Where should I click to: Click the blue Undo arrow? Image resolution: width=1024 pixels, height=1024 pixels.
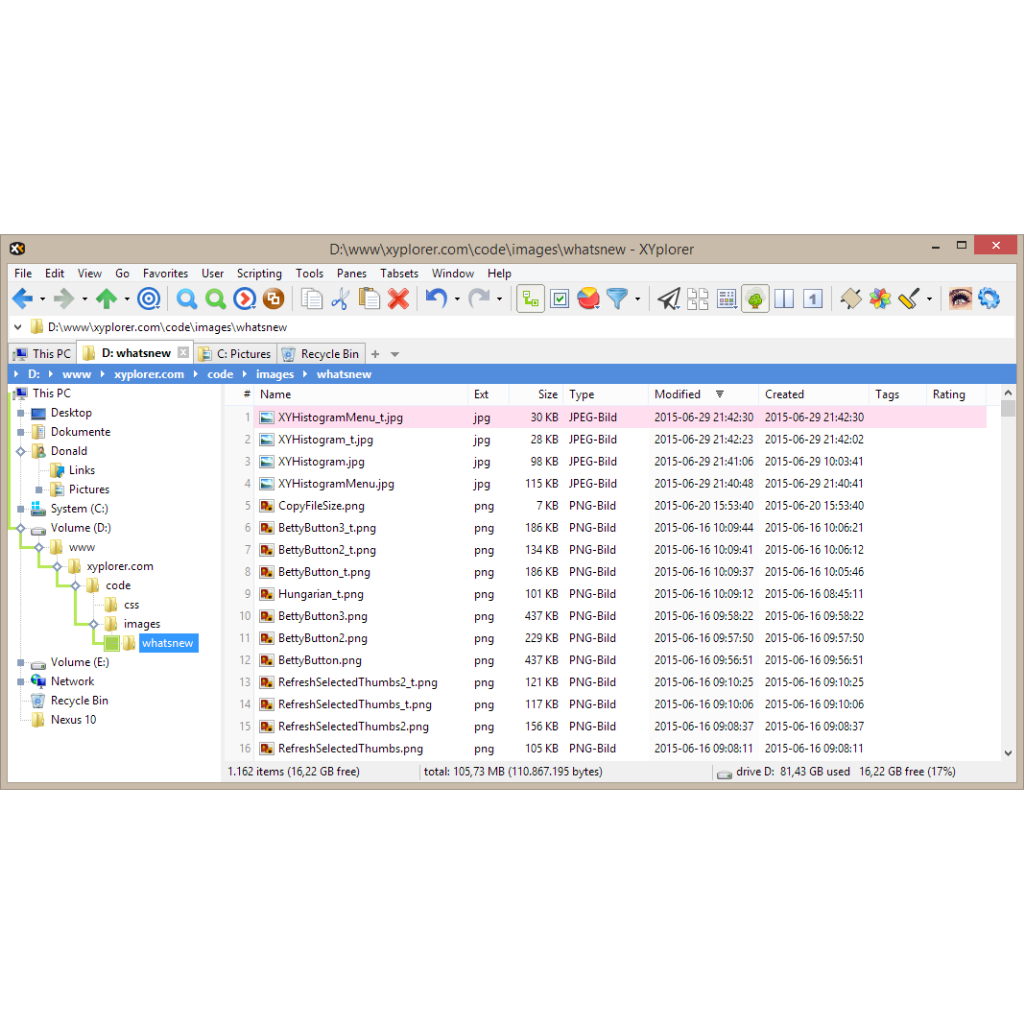[x=436, y=299]
